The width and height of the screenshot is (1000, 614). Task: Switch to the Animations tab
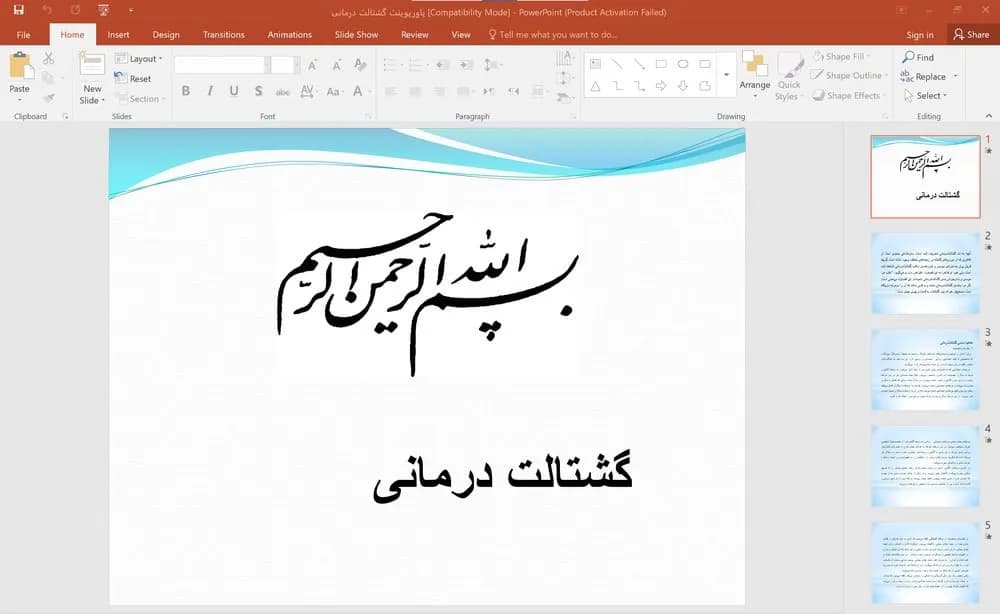coord(290,34)
